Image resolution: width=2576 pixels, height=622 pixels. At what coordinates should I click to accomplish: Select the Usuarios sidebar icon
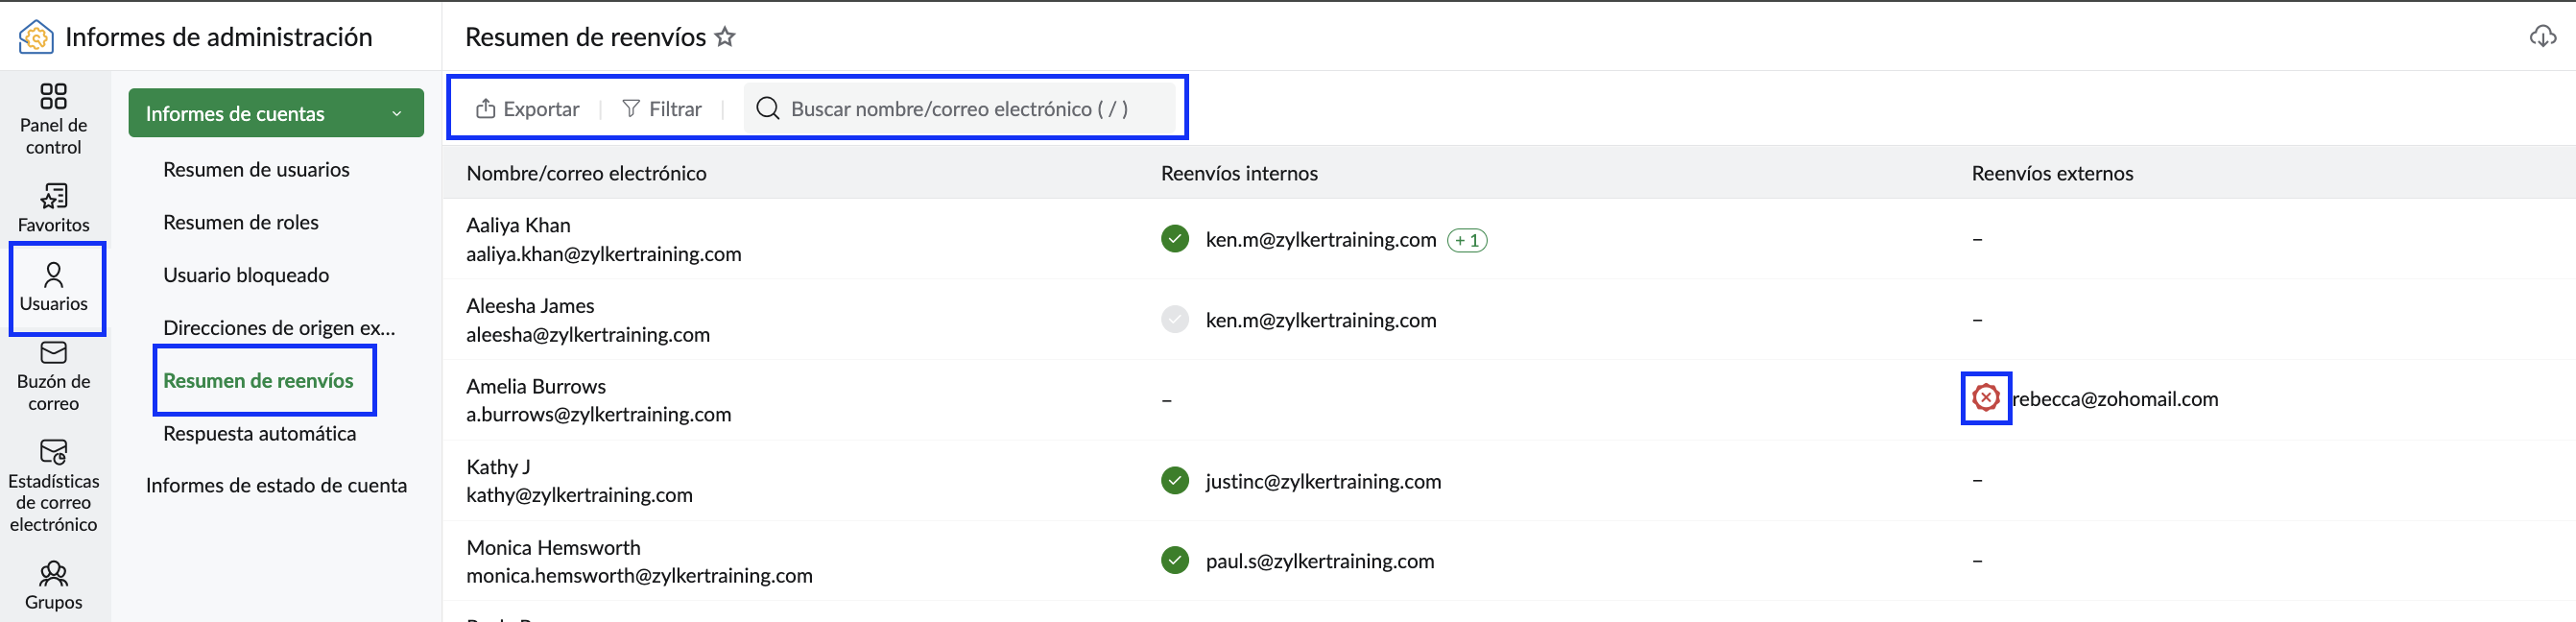coord(54,288)
